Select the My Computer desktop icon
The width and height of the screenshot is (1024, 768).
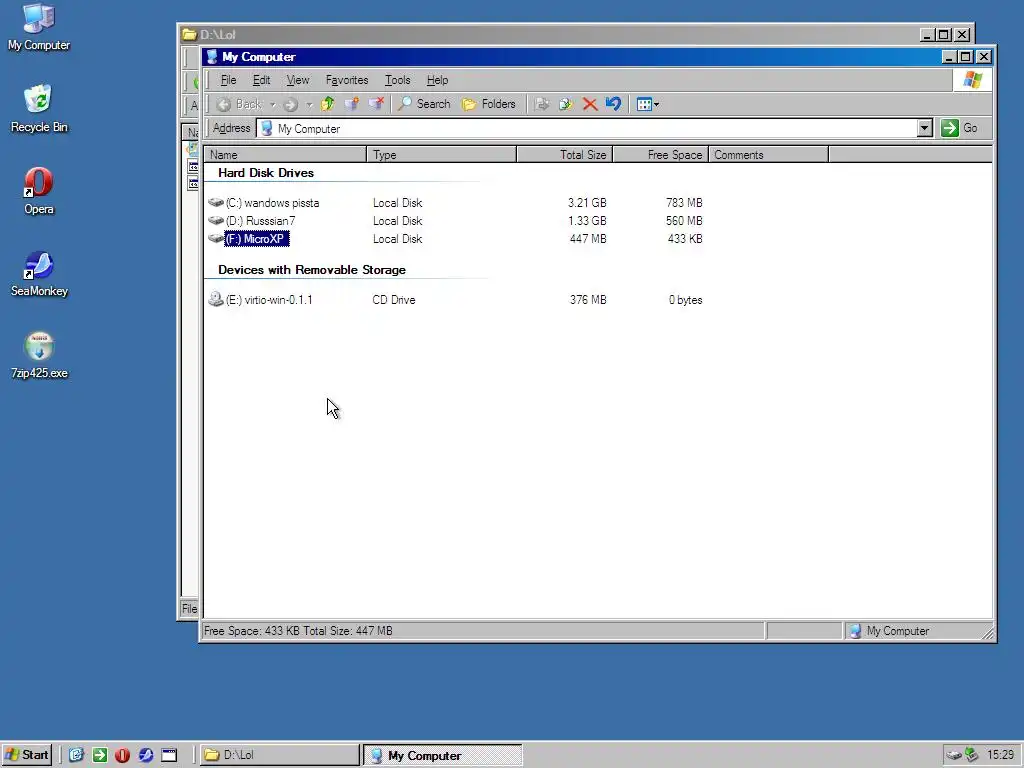coord(39,27)
